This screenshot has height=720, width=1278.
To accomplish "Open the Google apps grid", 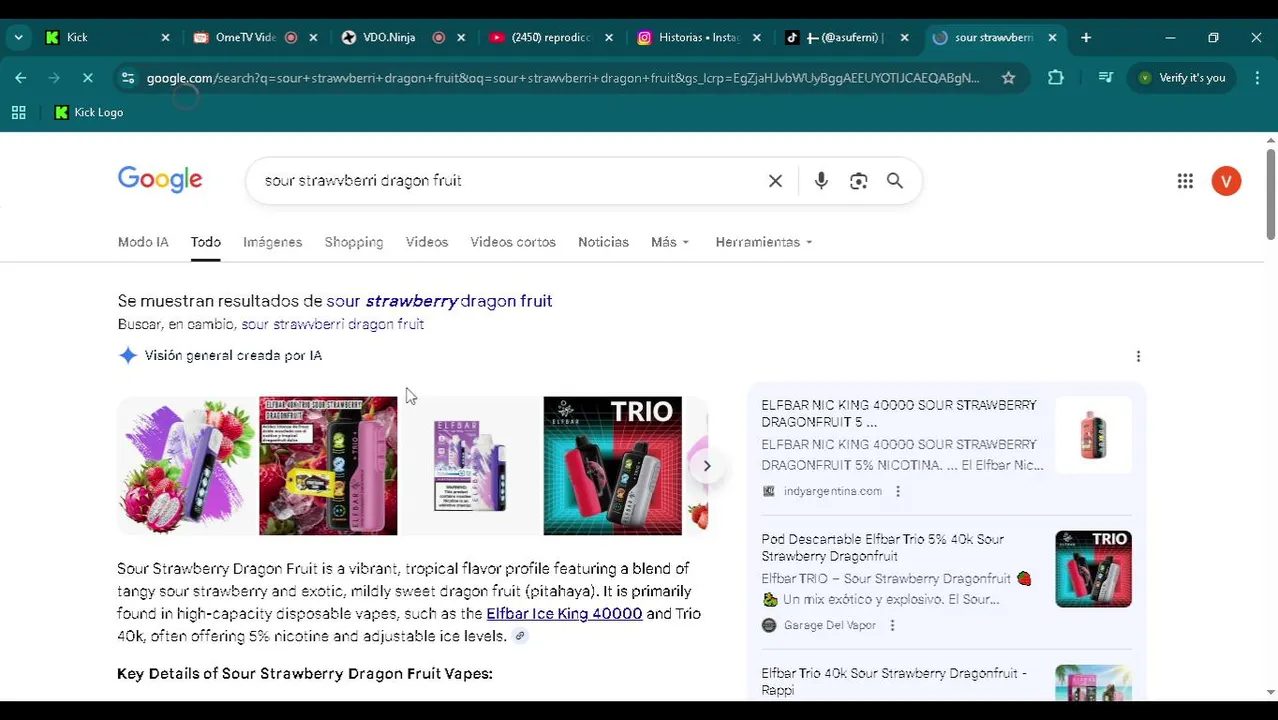I will [x=1185, y=181].
